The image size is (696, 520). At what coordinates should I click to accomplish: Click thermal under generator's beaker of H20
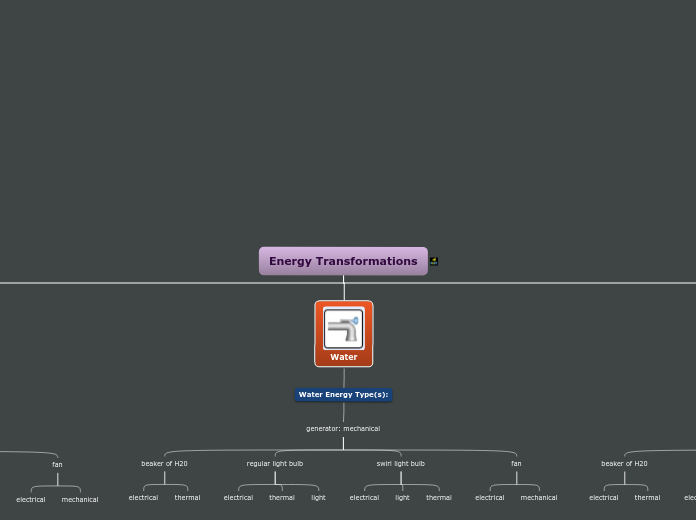click(187, 498)
